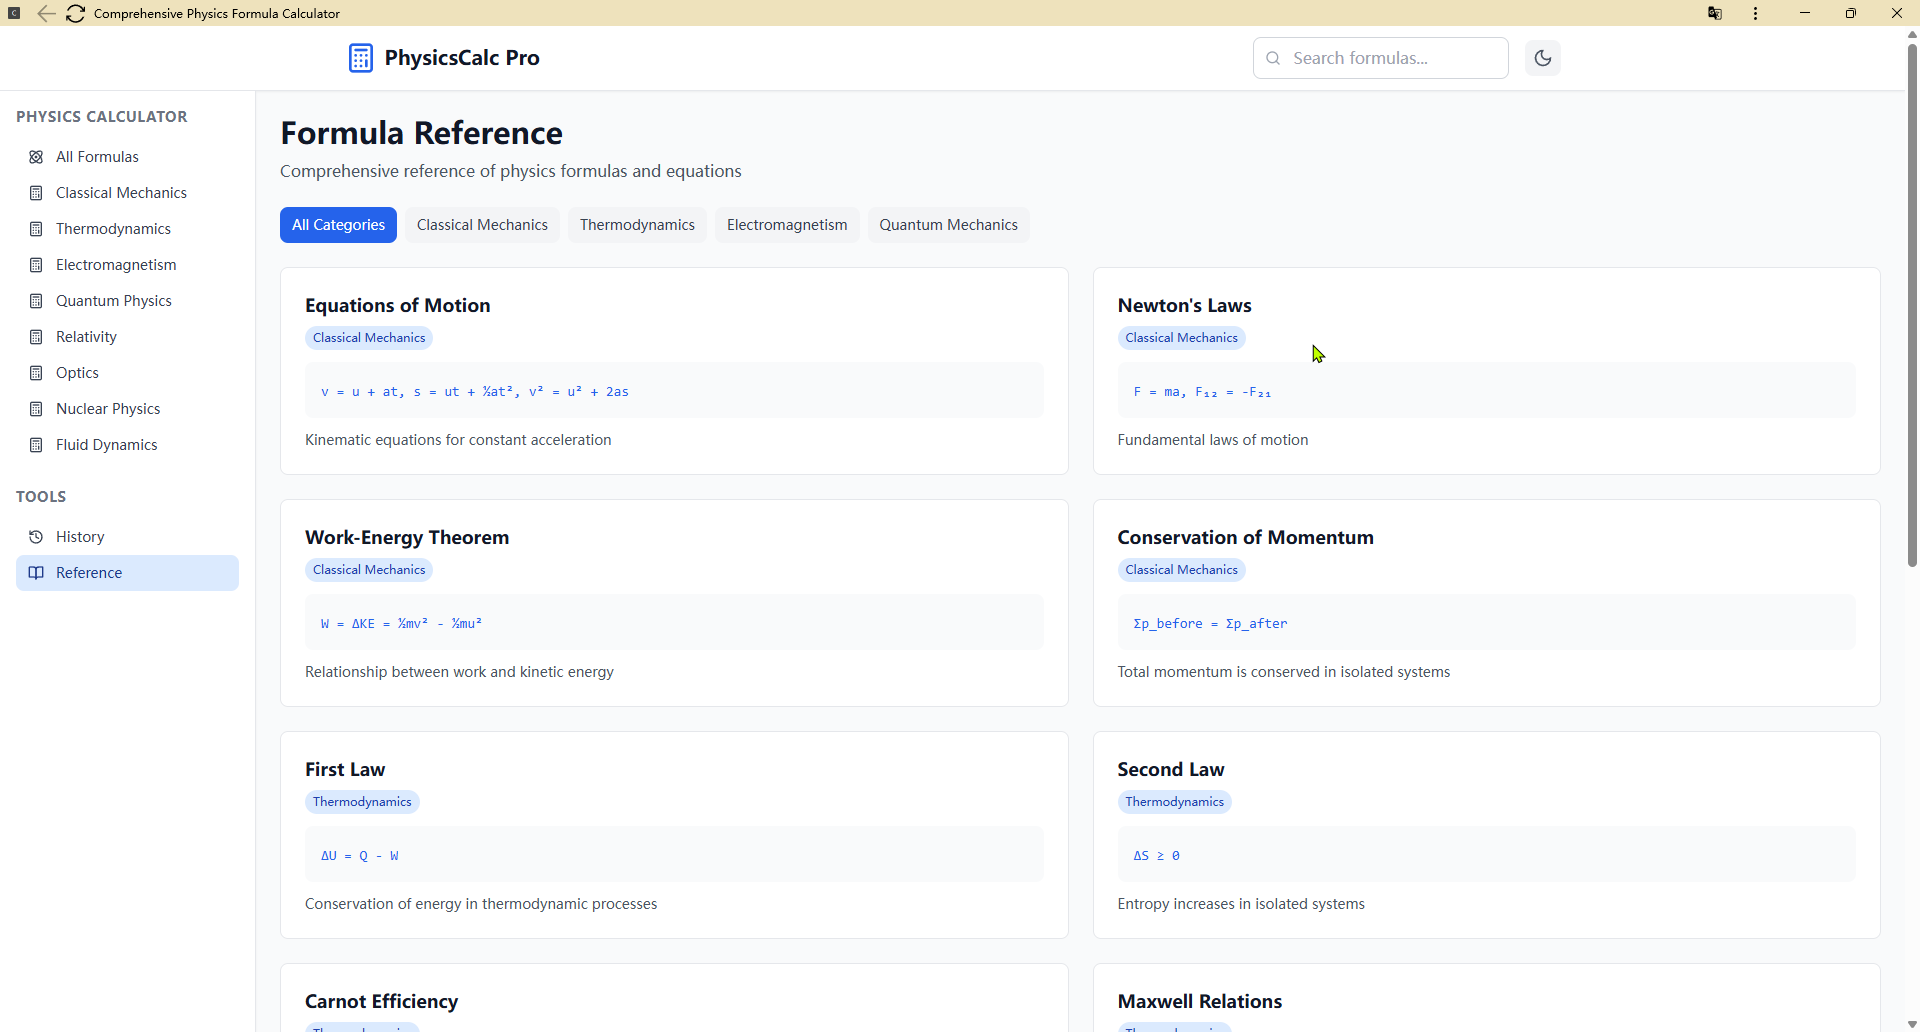Click the Carnot Efficiency card title
The width and height of the screenshot is (1920, 1032).
pos(381,1001)
